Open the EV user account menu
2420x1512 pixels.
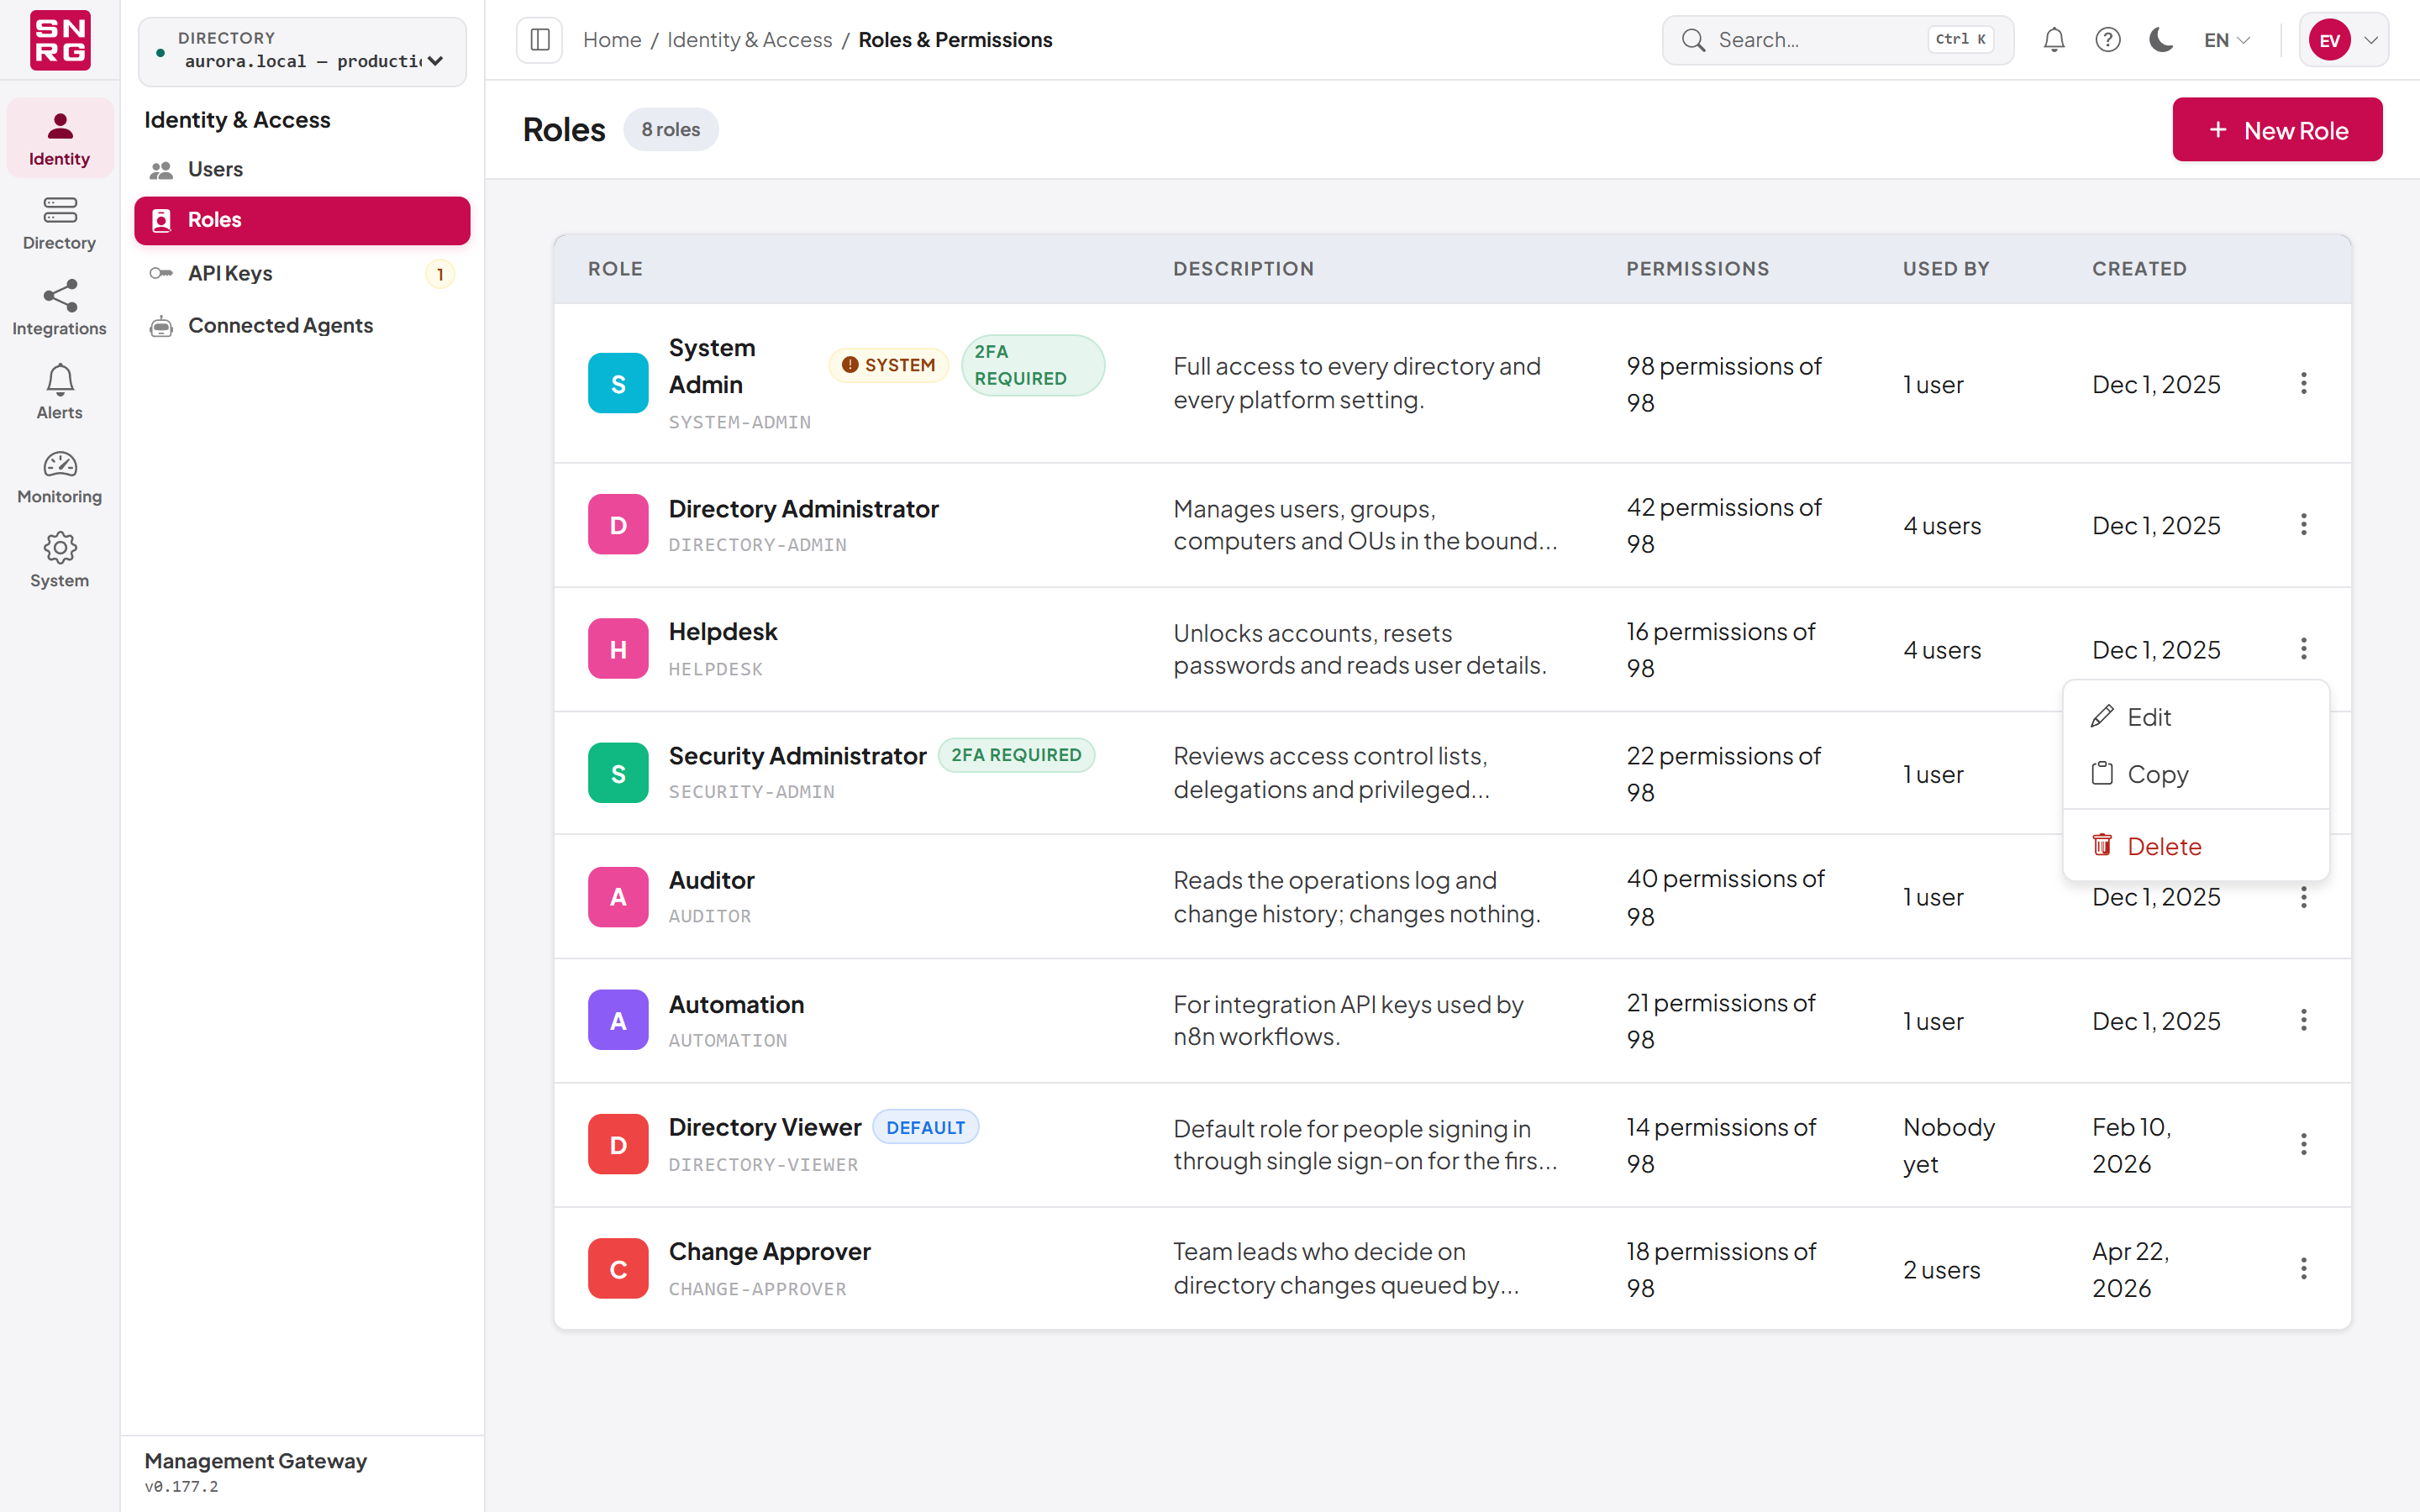pyautogui.click(x=2343, y=40)
